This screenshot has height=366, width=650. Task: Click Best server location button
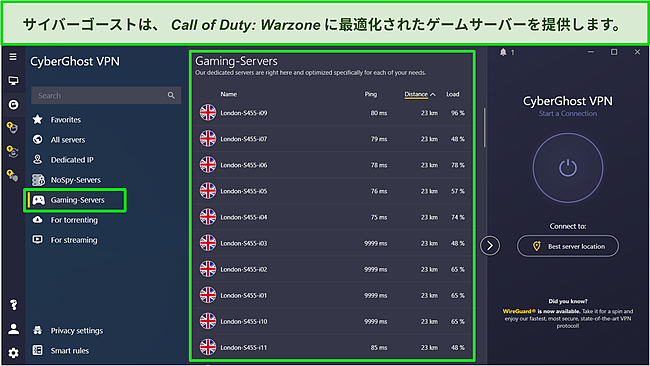click(x=568, y=246)
